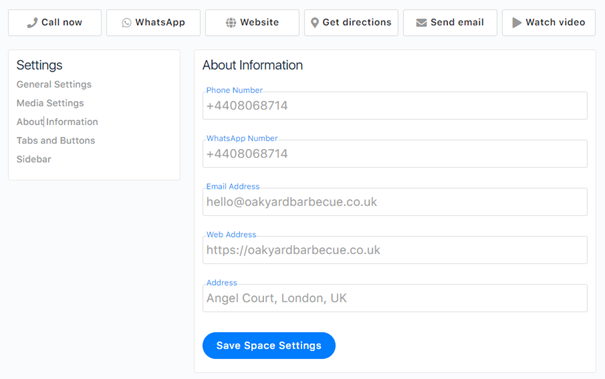Click the play triangle icon on Watch video

tap(517, 23)
